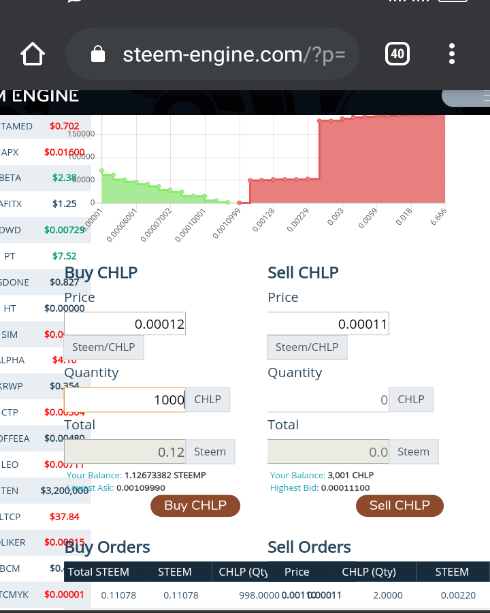Click the Buy CHLP price field
This screenshot has height=613, width=490.
coord(125,324)
